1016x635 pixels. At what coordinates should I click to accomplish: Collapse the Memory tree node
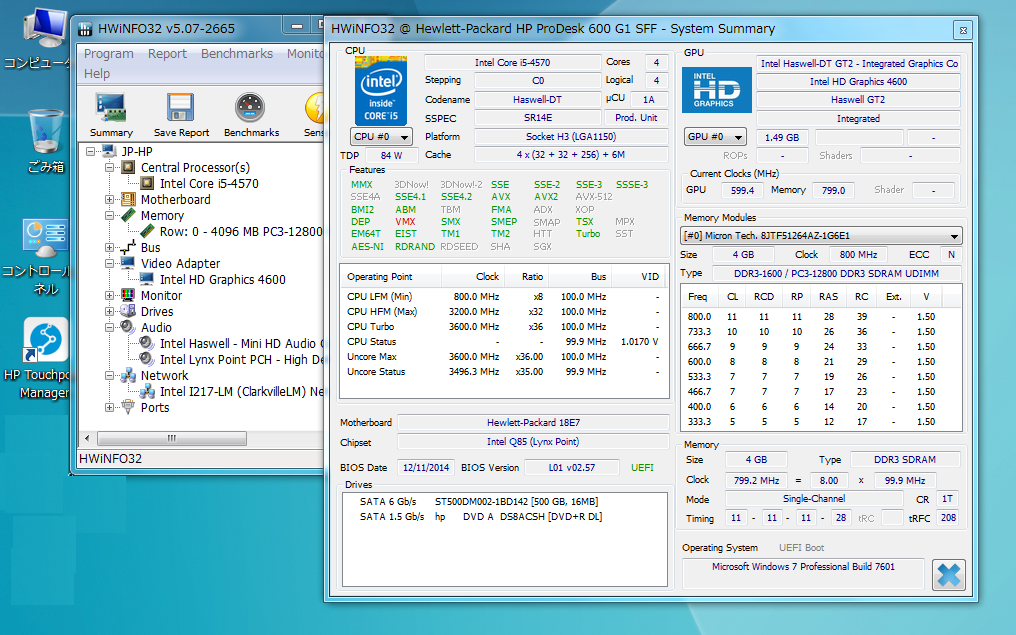110,215
